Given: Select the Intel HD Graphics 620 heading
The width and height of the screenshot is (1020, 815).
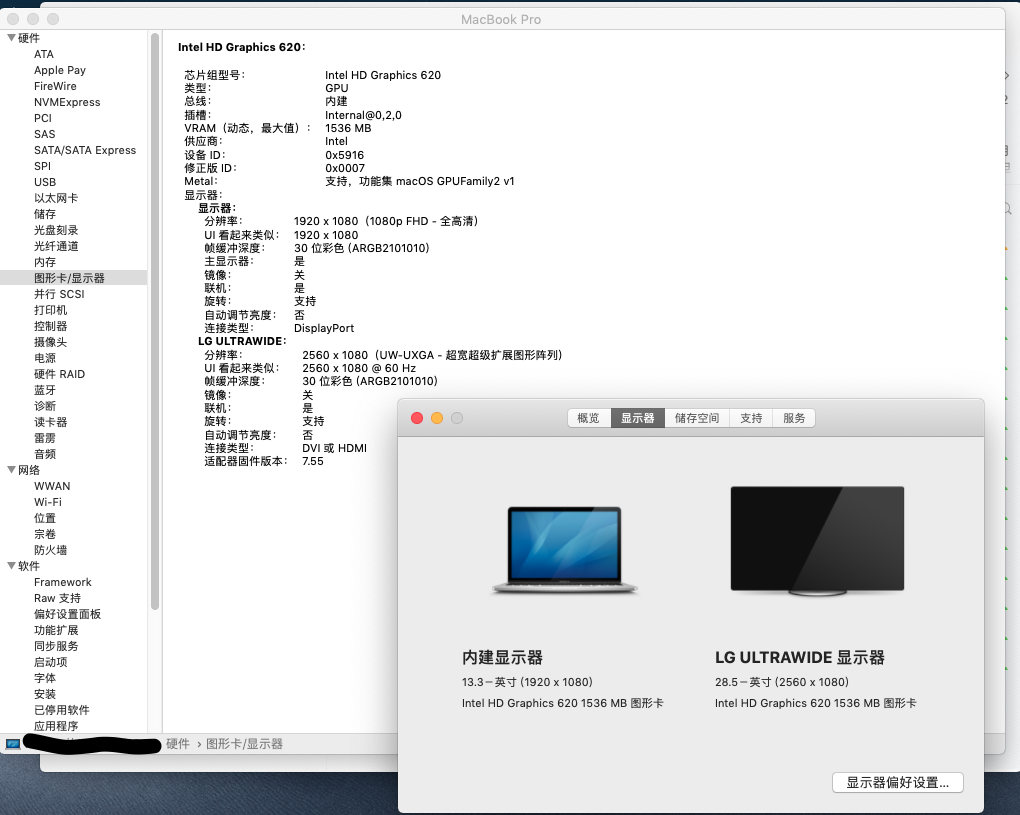Looking at the screenshot, I should pos(241,47).
